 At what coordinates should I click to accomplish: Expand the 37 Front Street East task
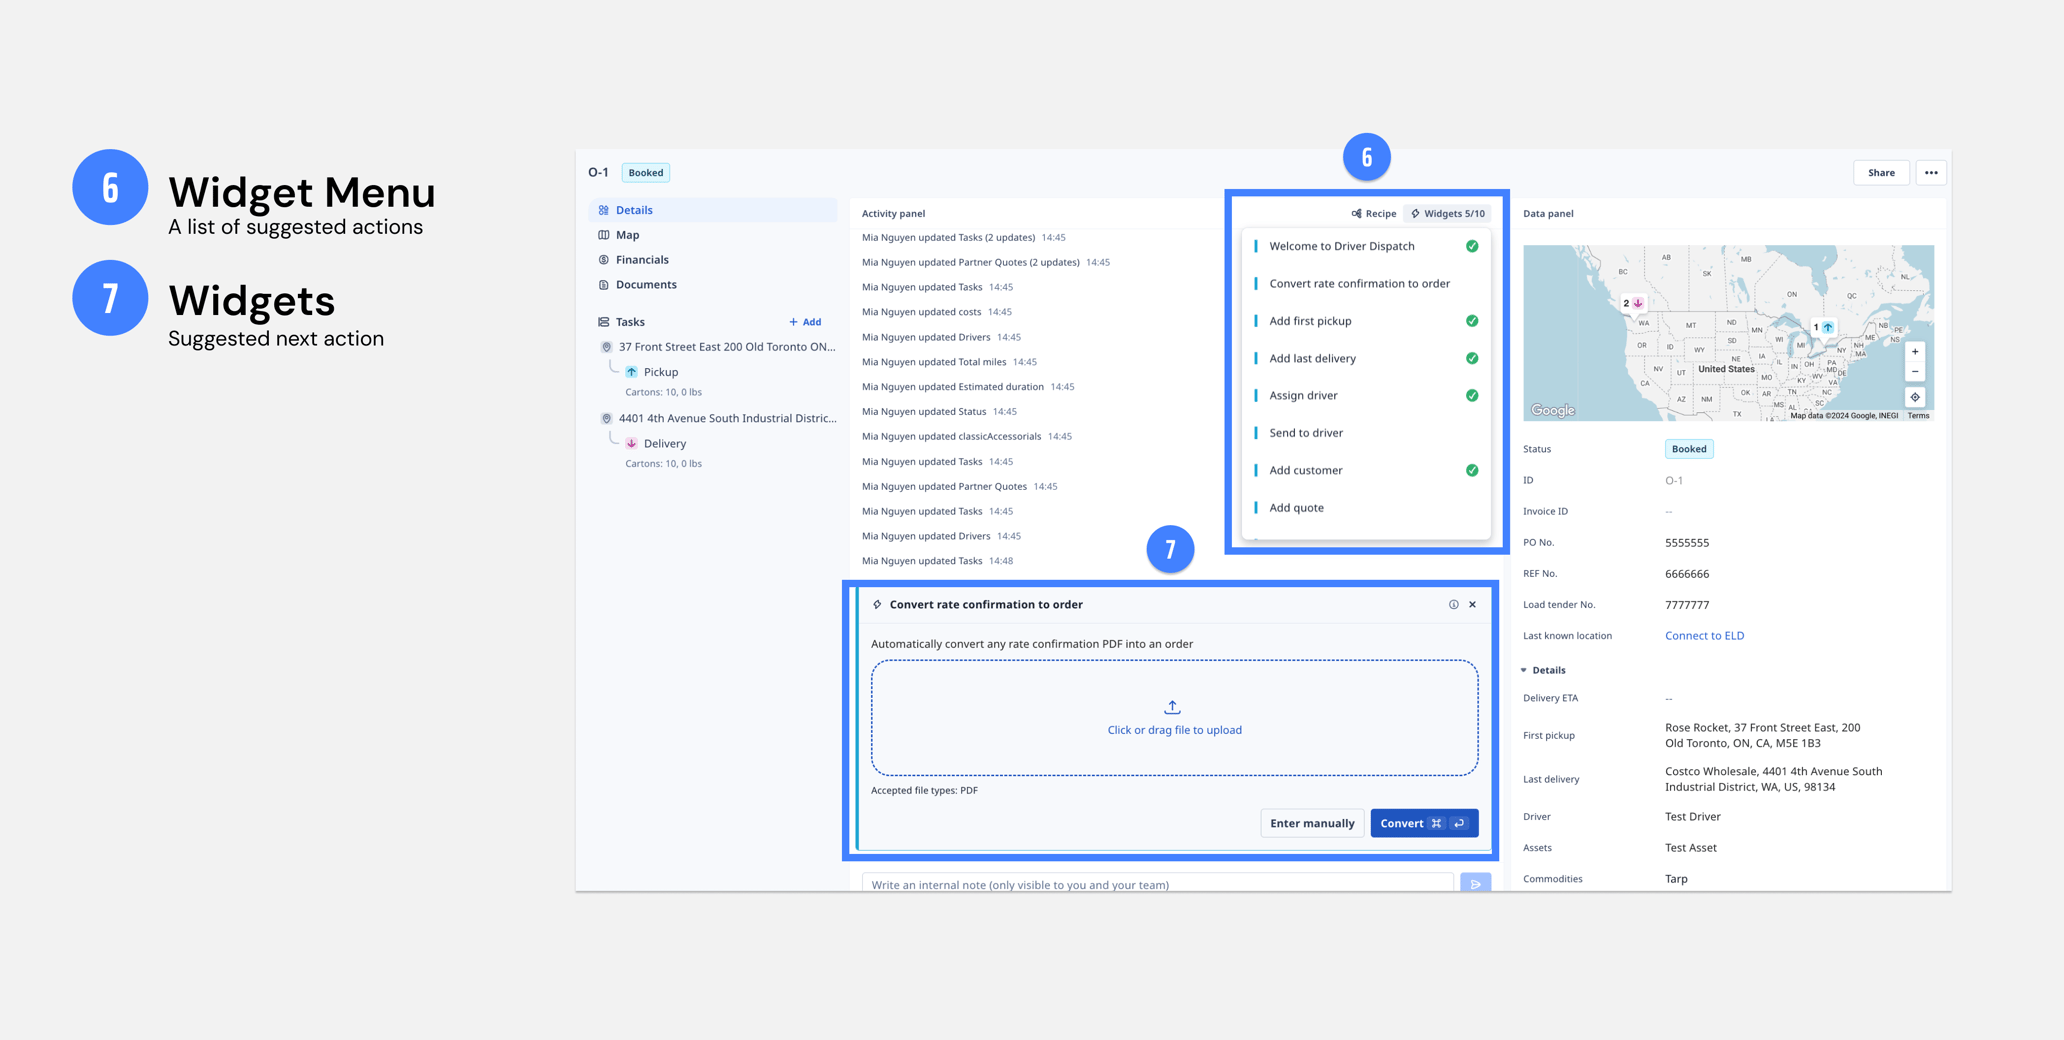coord(726,347)
